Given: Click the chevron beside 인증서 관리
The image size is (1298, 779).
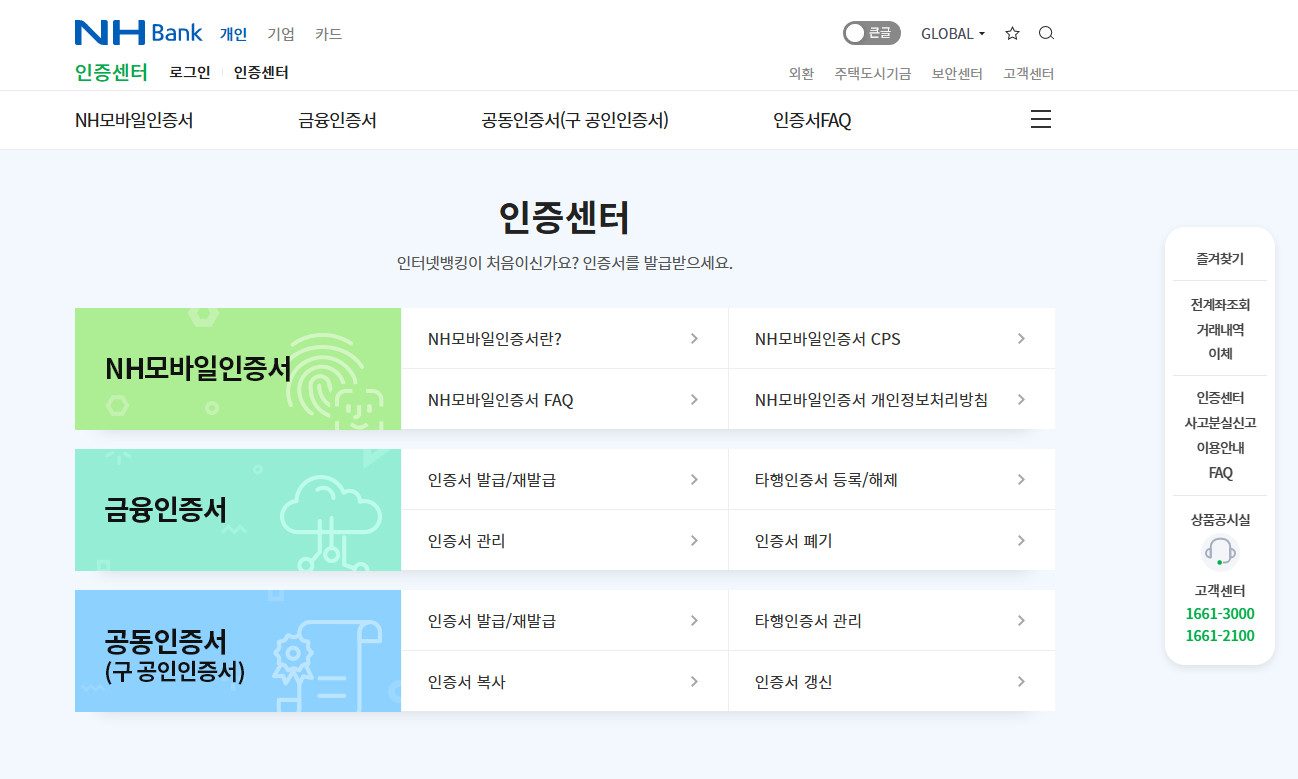Looking at the screenshot, I should click(694, 540).
